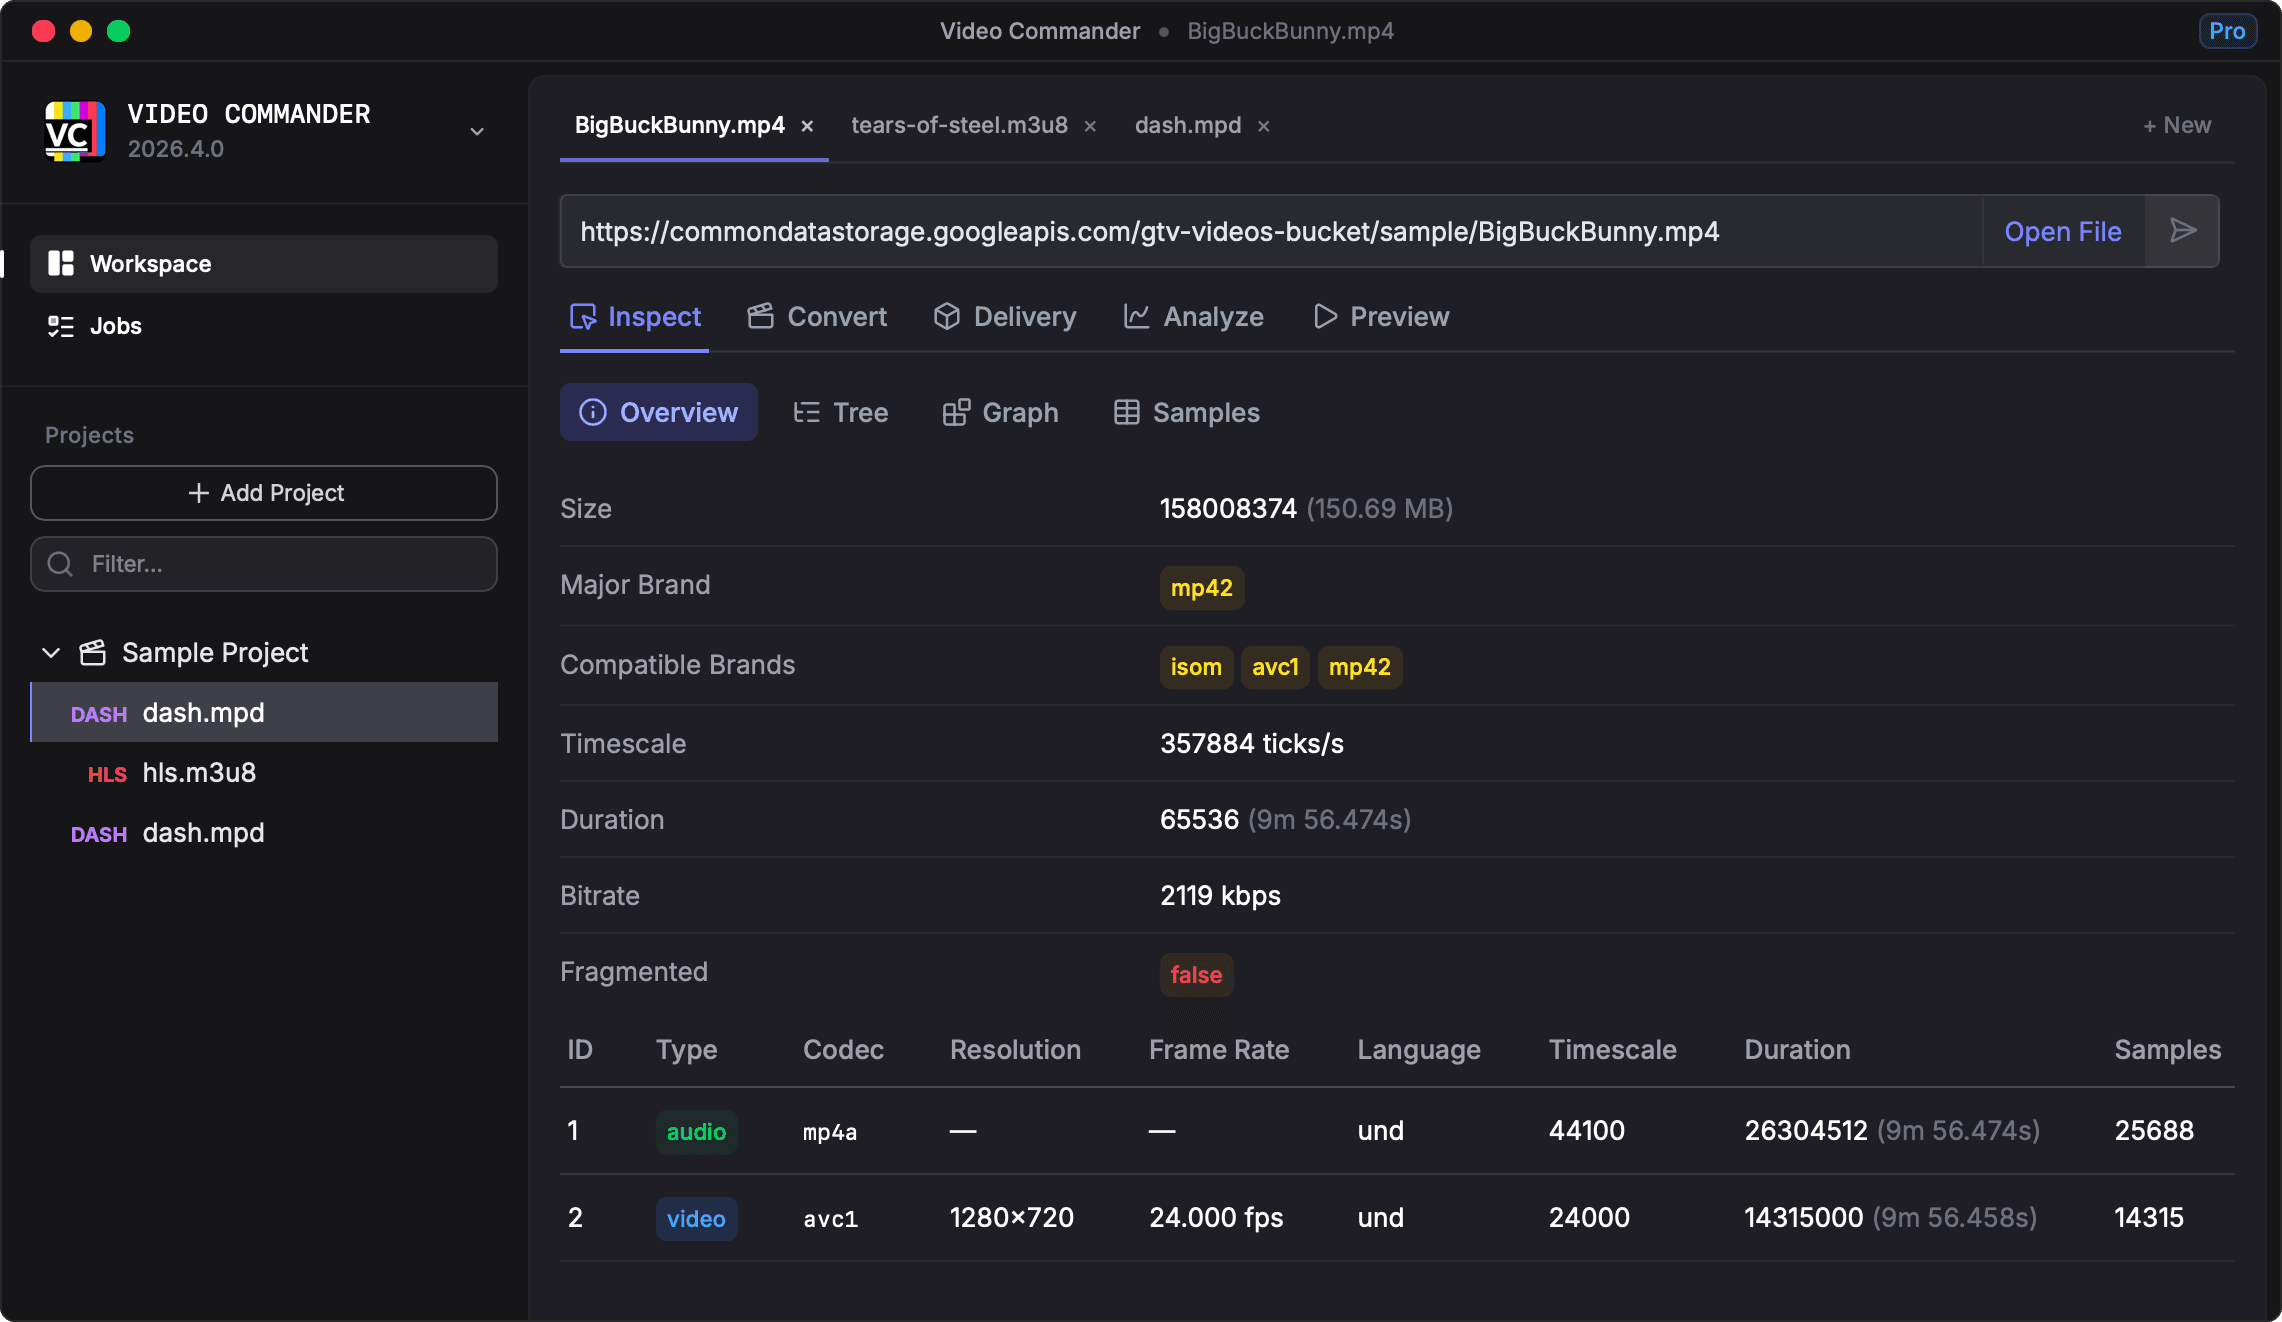Open the Preview player

point(1381,317)
